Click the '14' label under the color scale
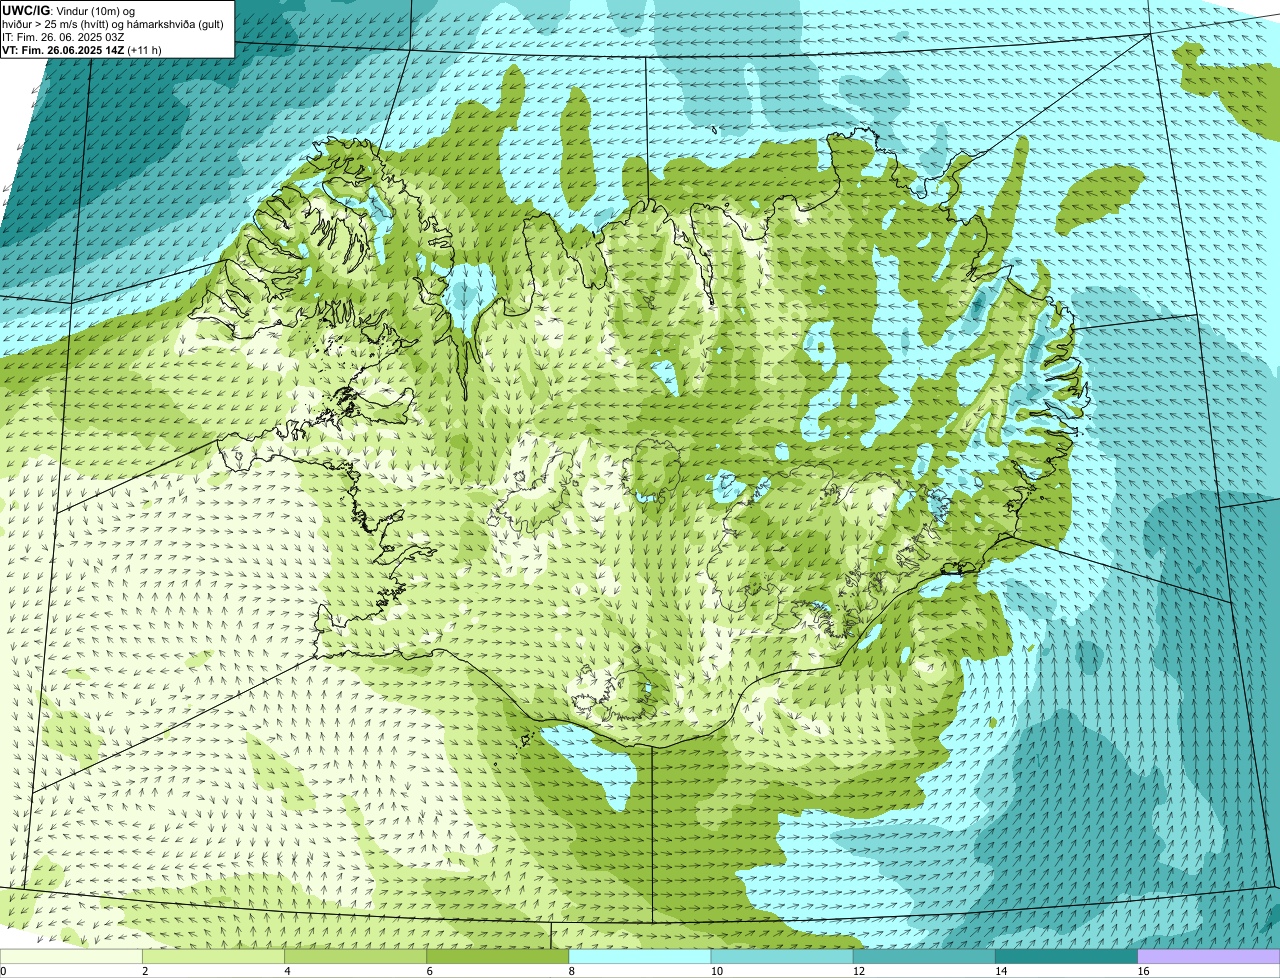The width and height of the screenshot is (1280, 978). tap(1000, 971)
